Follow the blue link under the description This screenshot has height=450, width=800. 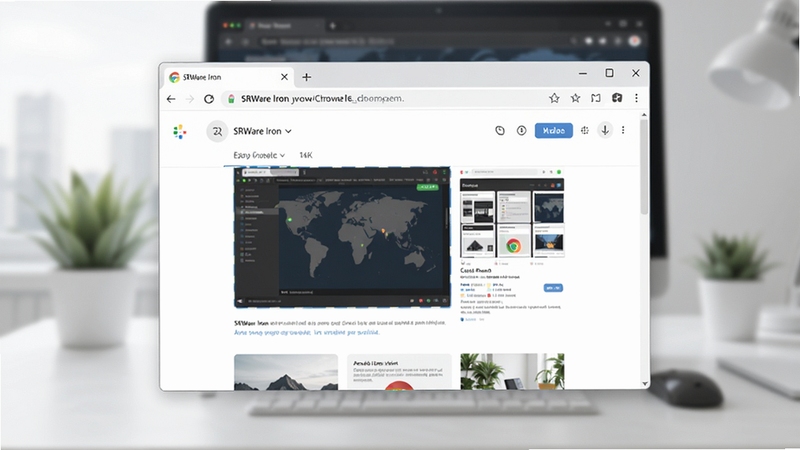pos(307,332)
